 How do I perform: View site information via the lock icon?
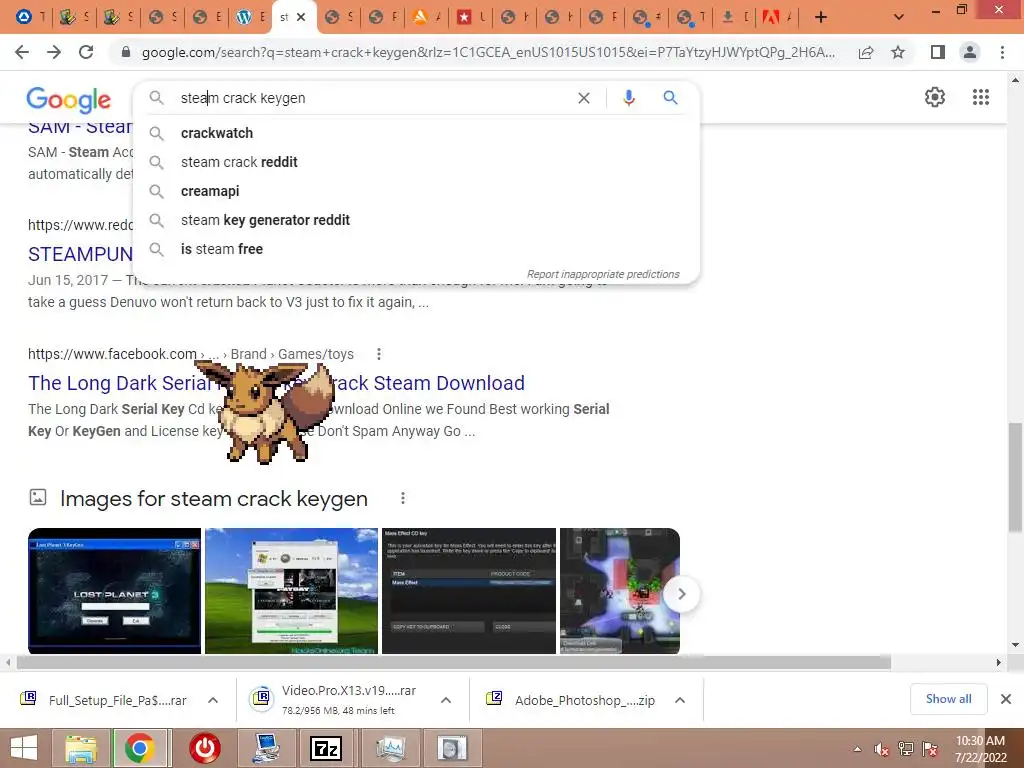(127, 52)
